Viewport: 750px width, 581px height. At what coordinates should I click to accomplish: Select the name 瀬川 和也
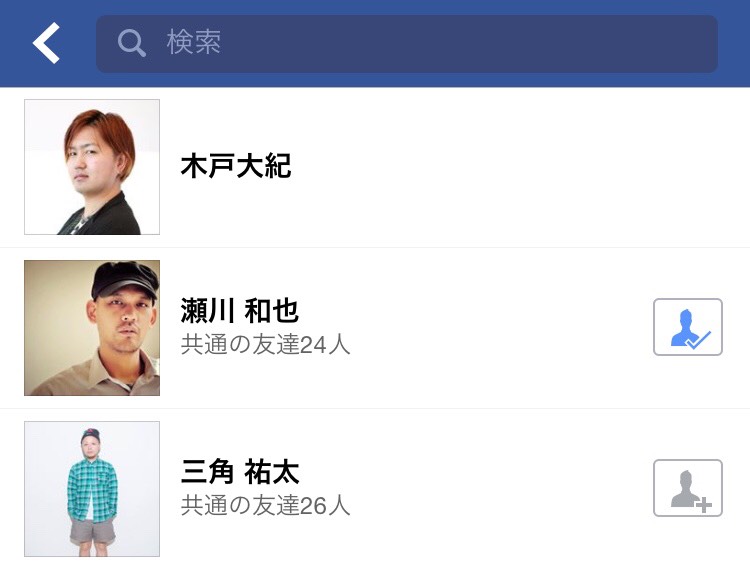[x=240, y=311]
